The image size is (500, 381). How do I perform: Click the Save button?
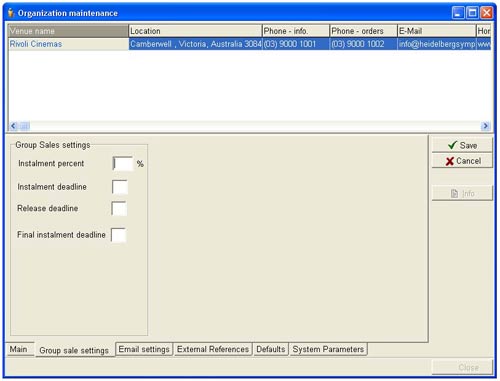(462, 145)
